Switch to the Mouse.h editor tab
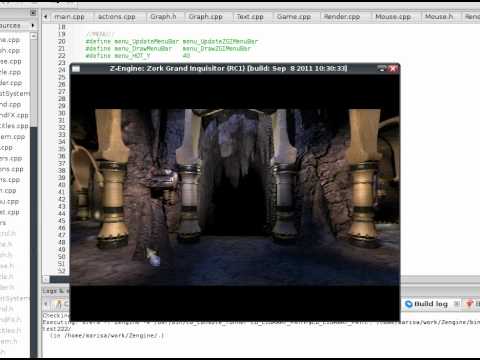 click(439, 16)
